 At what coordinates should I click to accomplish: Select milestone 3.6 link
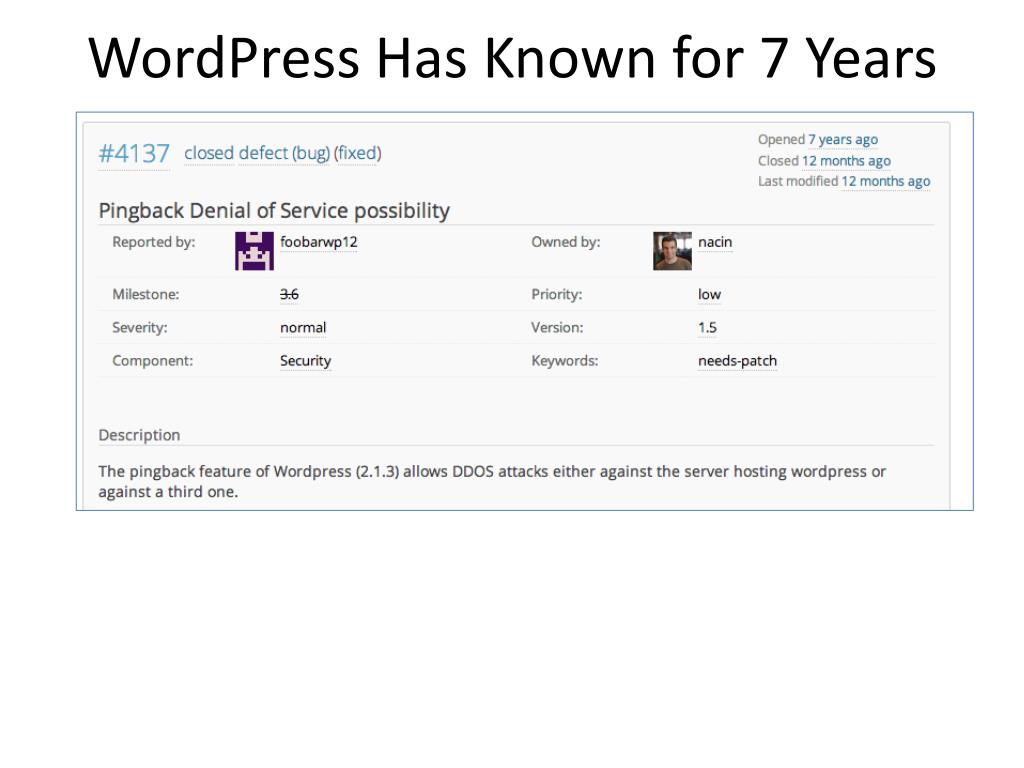(289, 295)
